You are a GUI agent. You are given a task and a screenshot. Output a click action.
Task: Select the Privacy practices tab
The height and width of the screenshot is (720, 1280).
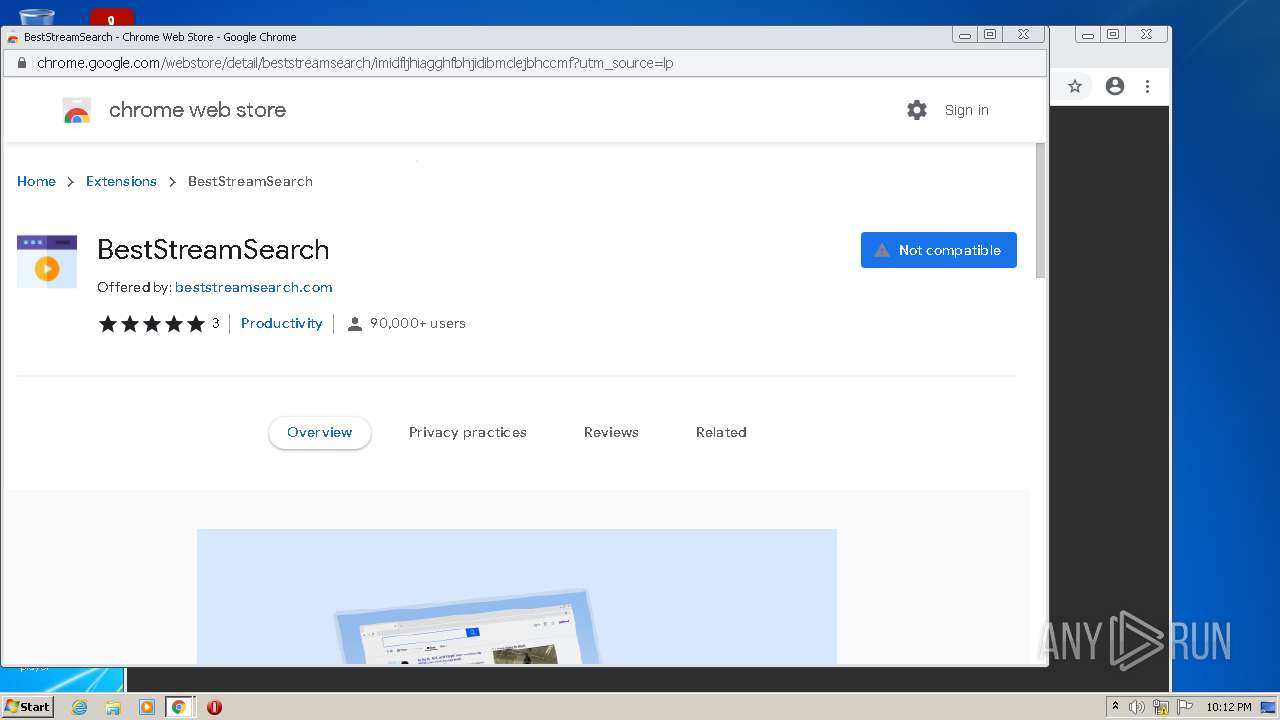pos(467,432)
